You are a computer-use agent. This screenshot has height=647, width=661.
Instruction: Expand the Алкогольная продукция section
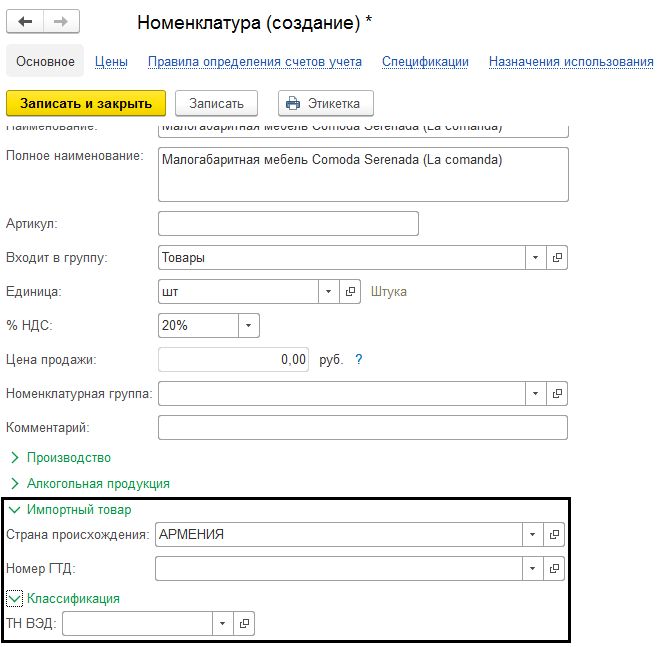click(90, 484)
